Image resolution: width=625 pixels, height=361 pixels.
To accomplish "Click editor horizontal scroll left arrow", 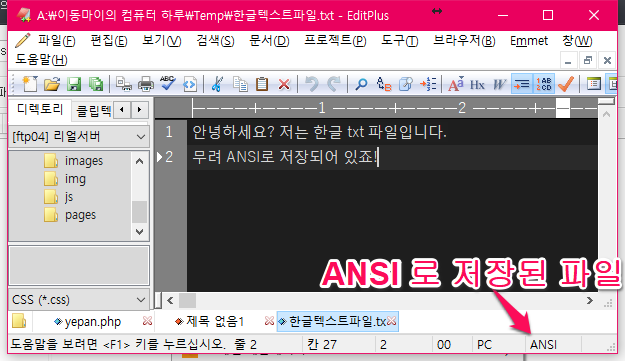I will (x=170, y=300).
